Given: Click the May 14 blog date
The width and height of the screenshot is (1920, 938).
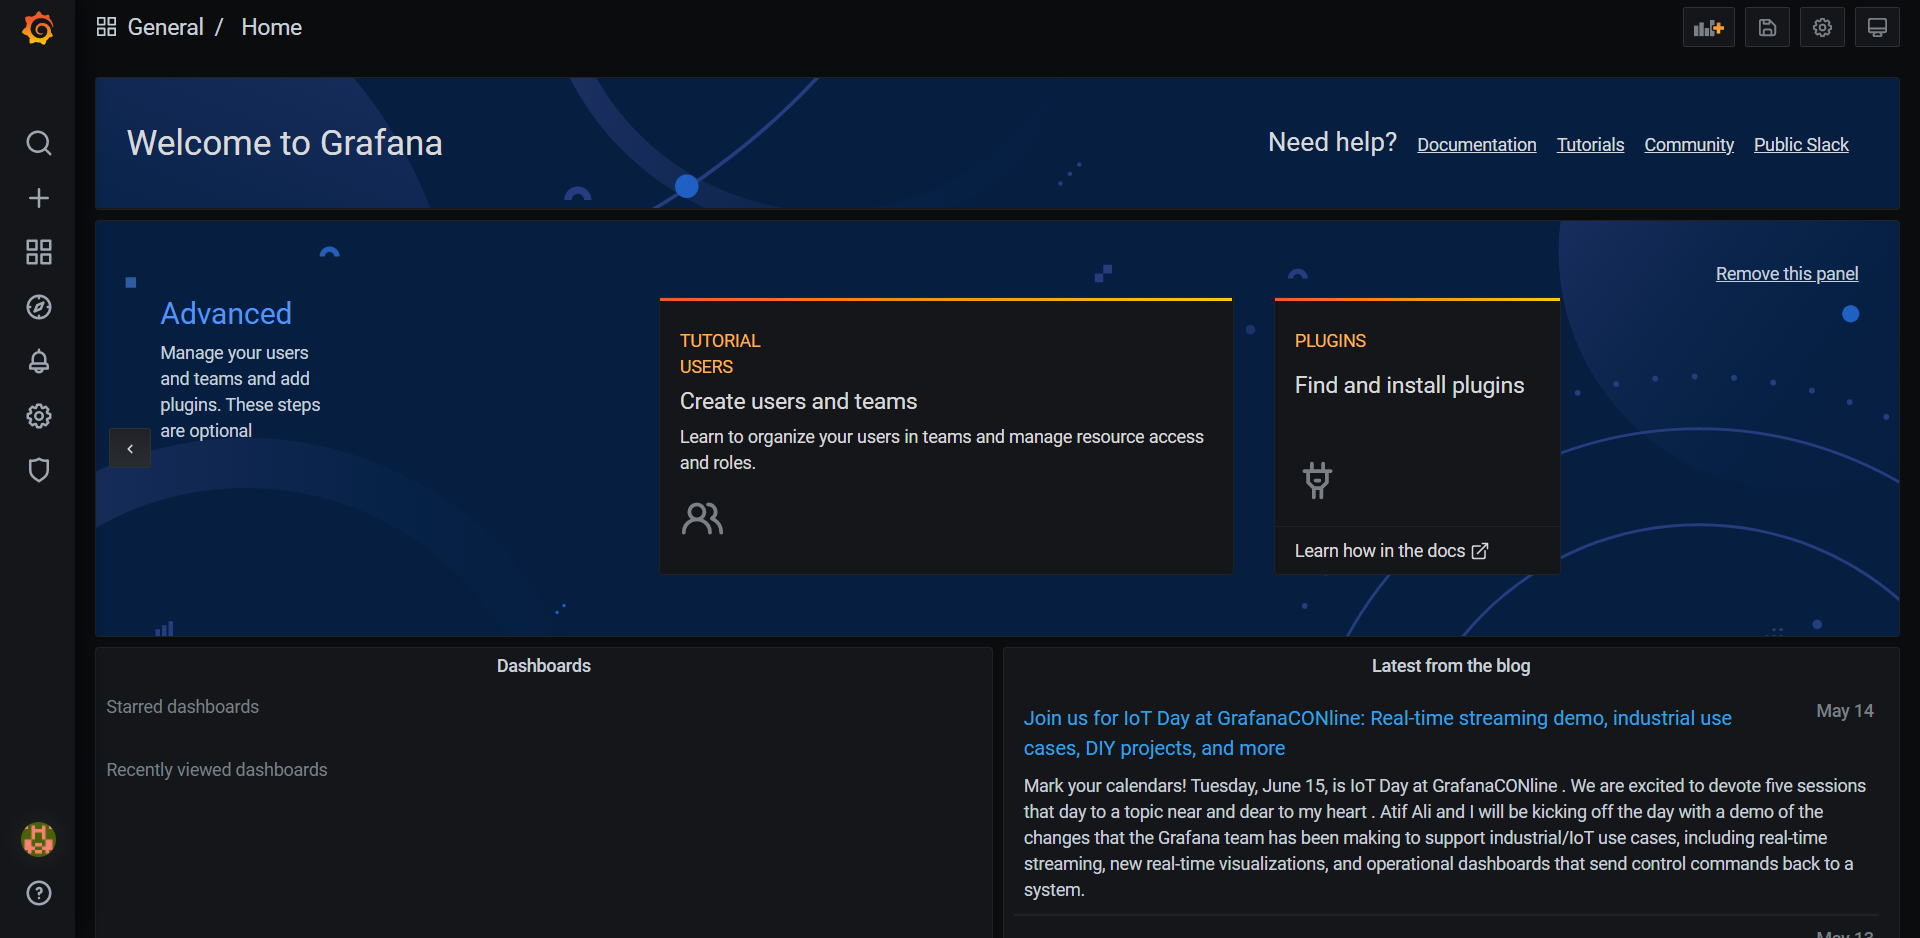Looking at the screenshot, I should [x=1845, y=711].
